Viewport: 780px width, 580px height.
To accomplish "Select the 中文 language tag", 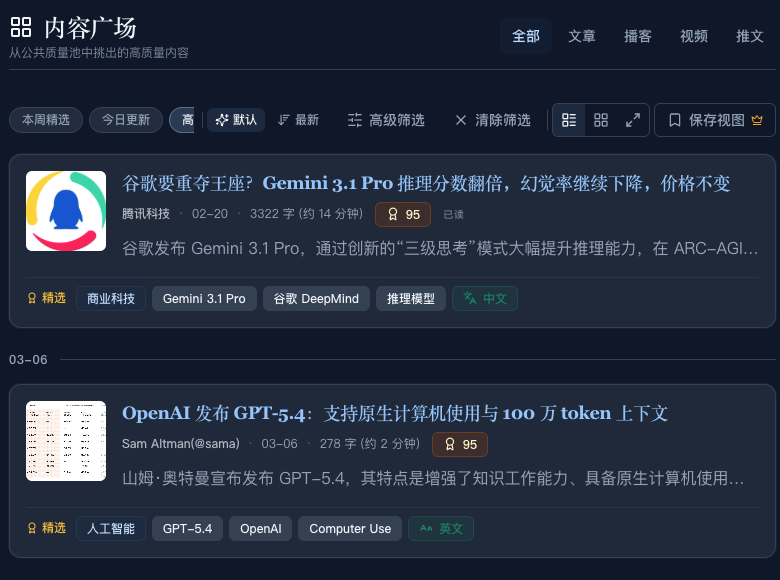I will [x=485, y=298].
